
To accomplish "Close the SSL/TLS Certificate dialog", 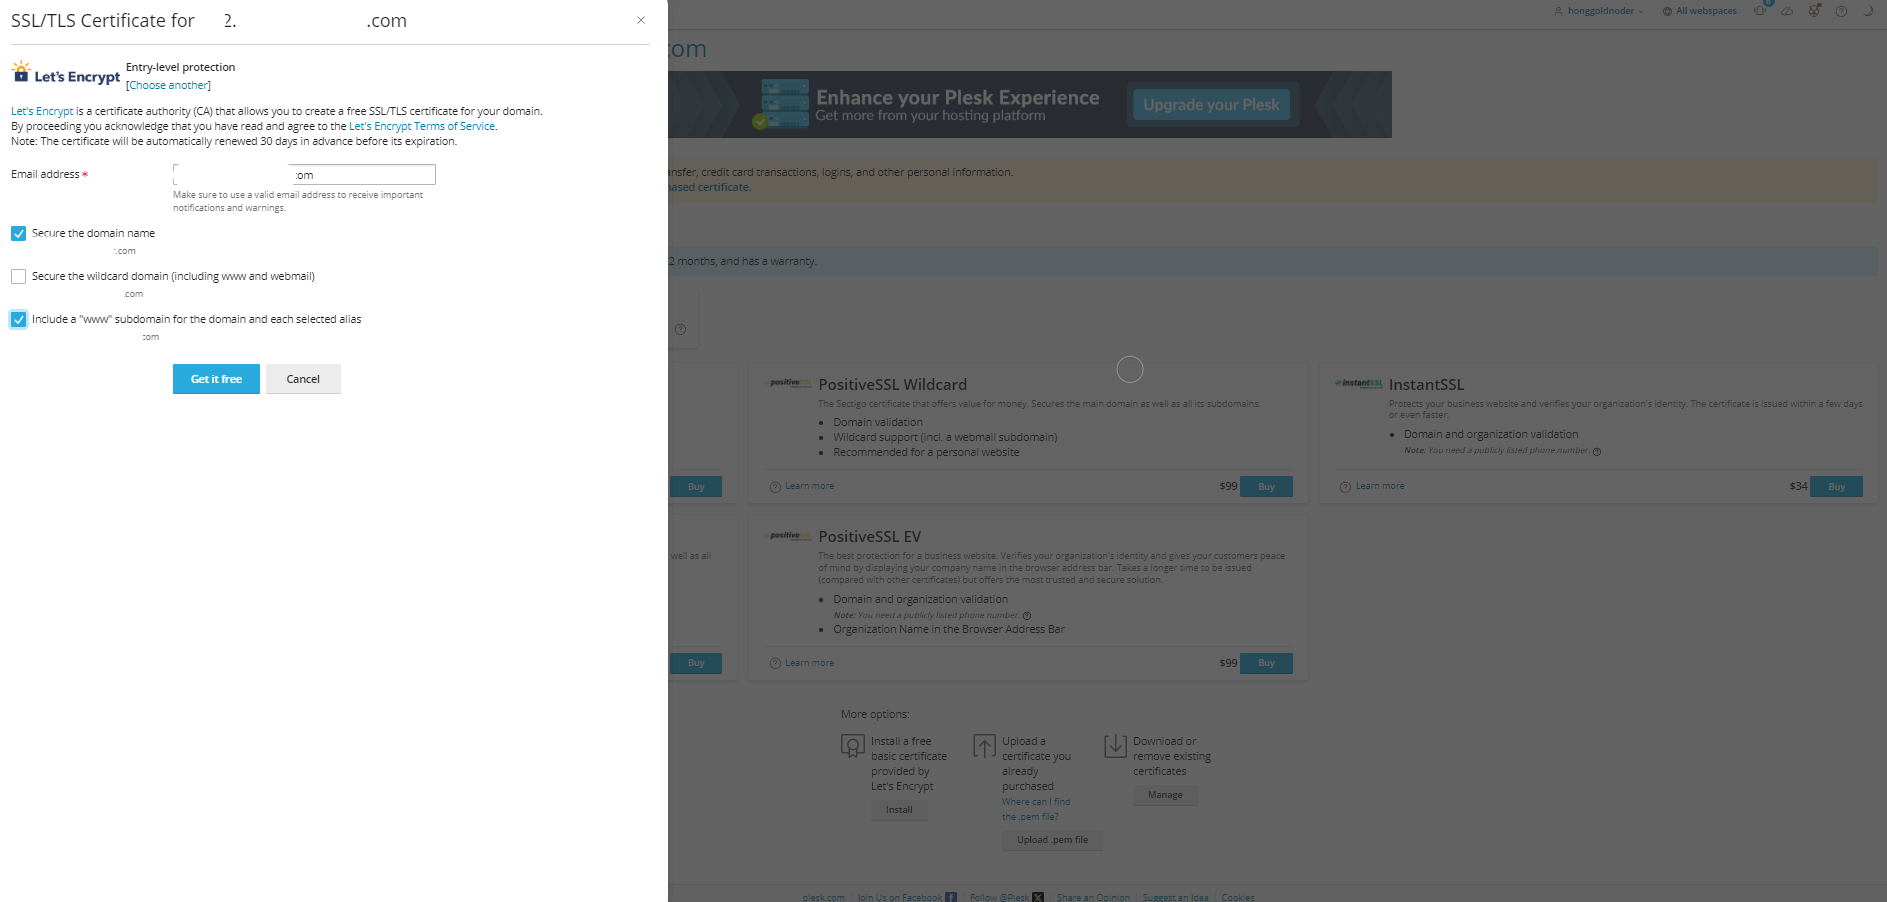I will (641, 20).
